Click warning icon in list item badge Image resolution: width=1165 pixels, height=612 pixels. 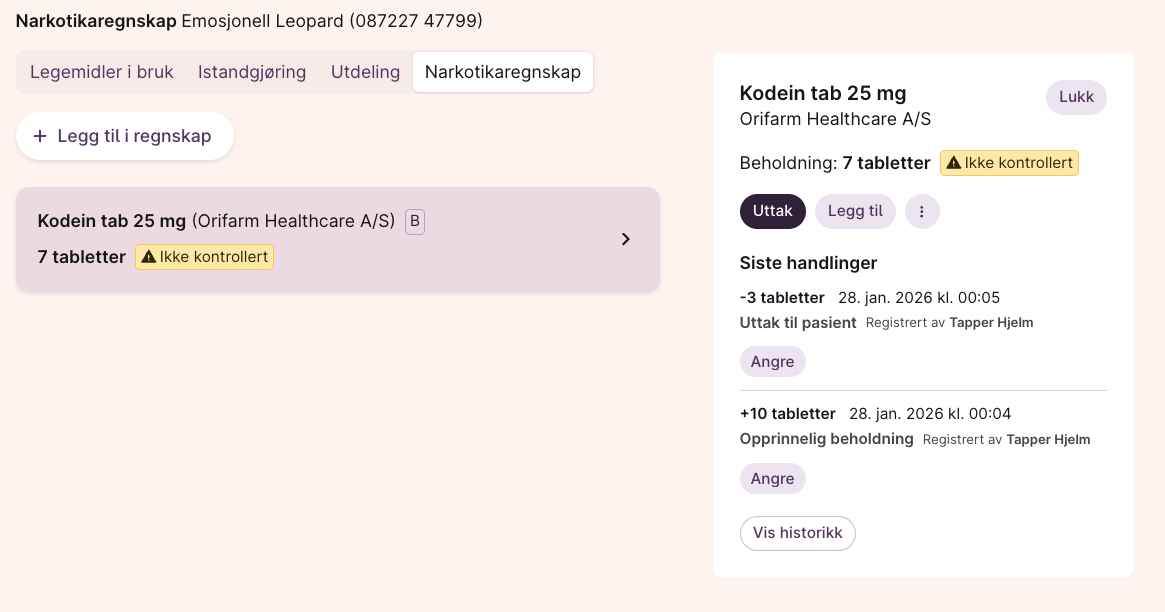(x=148, y=257)
